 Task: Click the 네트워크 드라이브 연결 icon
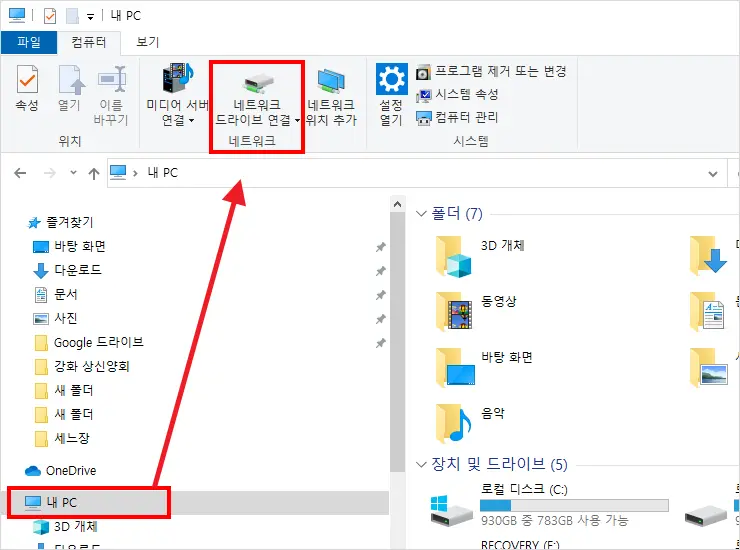point(258,83)
